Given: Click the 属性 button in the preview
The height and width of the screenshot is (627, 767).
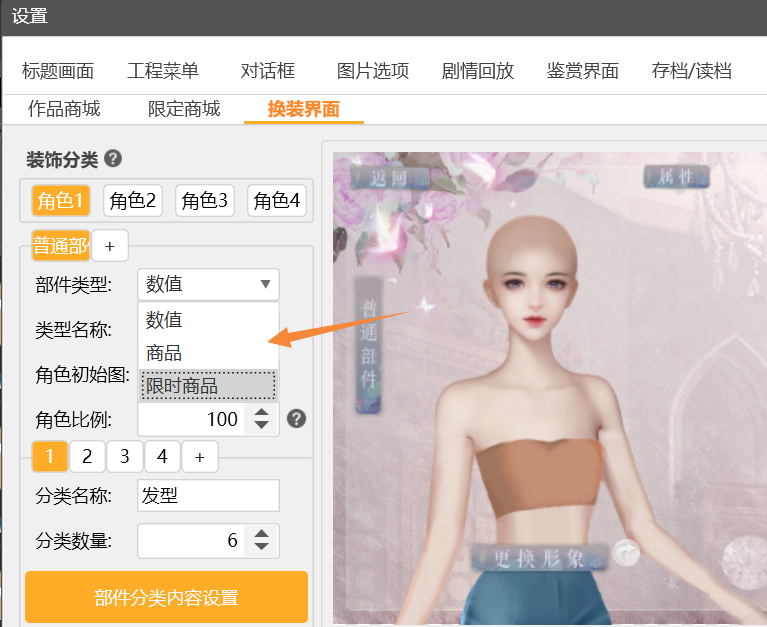Looking at the screenshot, I should 676,177.
